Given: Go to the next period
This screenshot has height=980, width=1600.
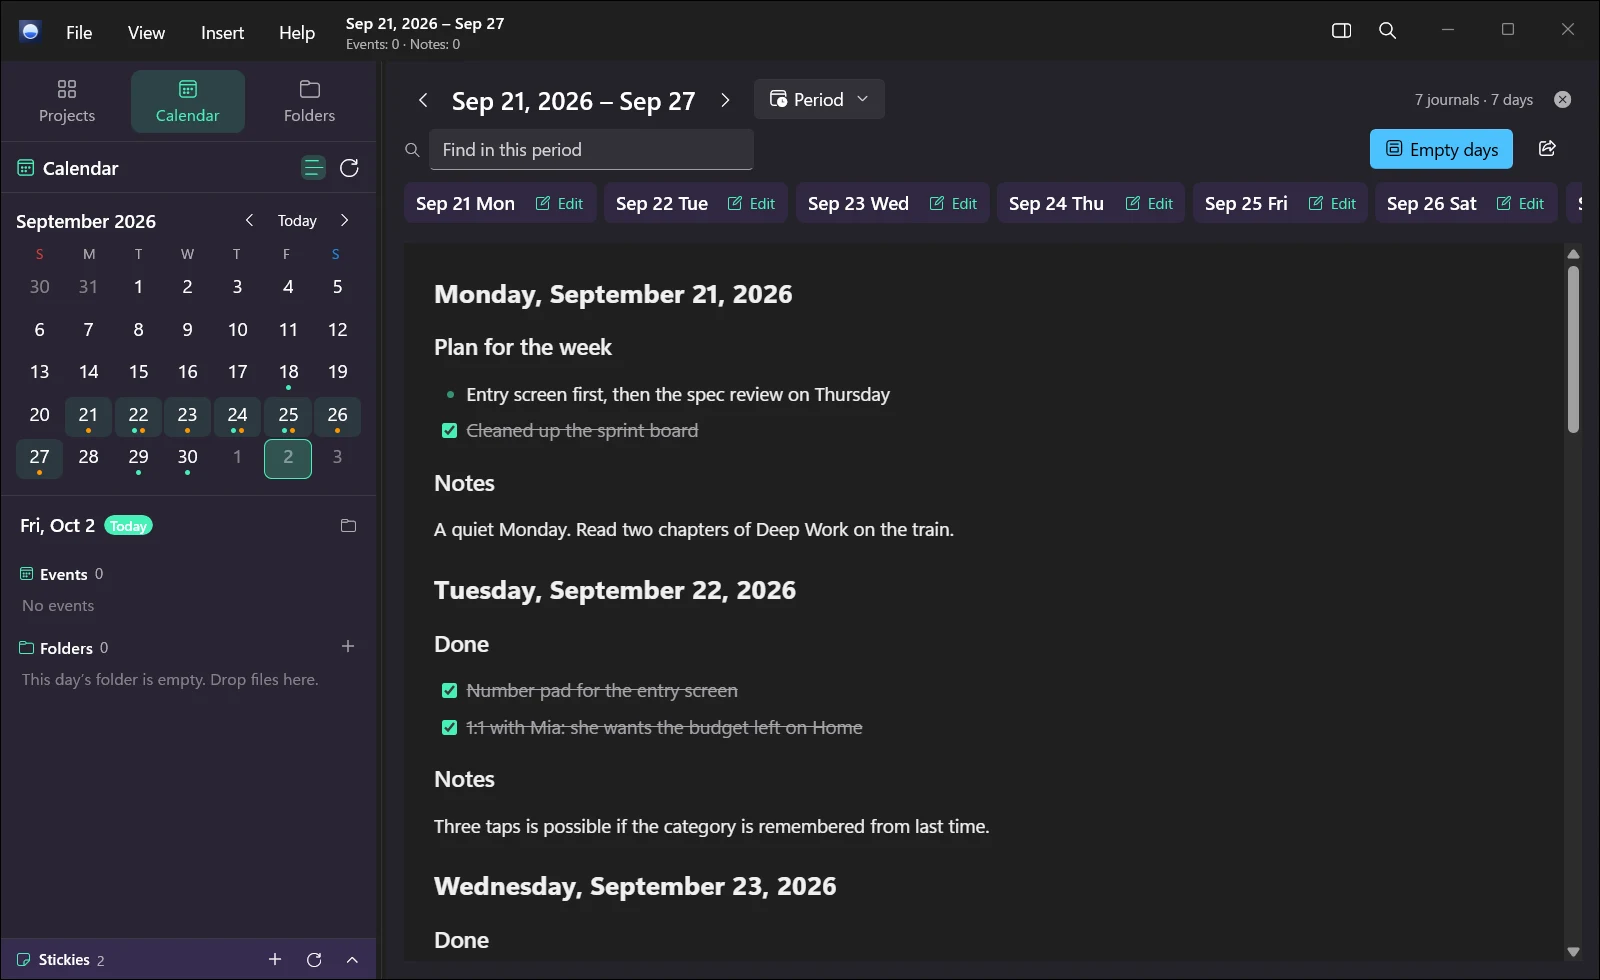Looking at the screenshot, I should [x=725, y=100].
